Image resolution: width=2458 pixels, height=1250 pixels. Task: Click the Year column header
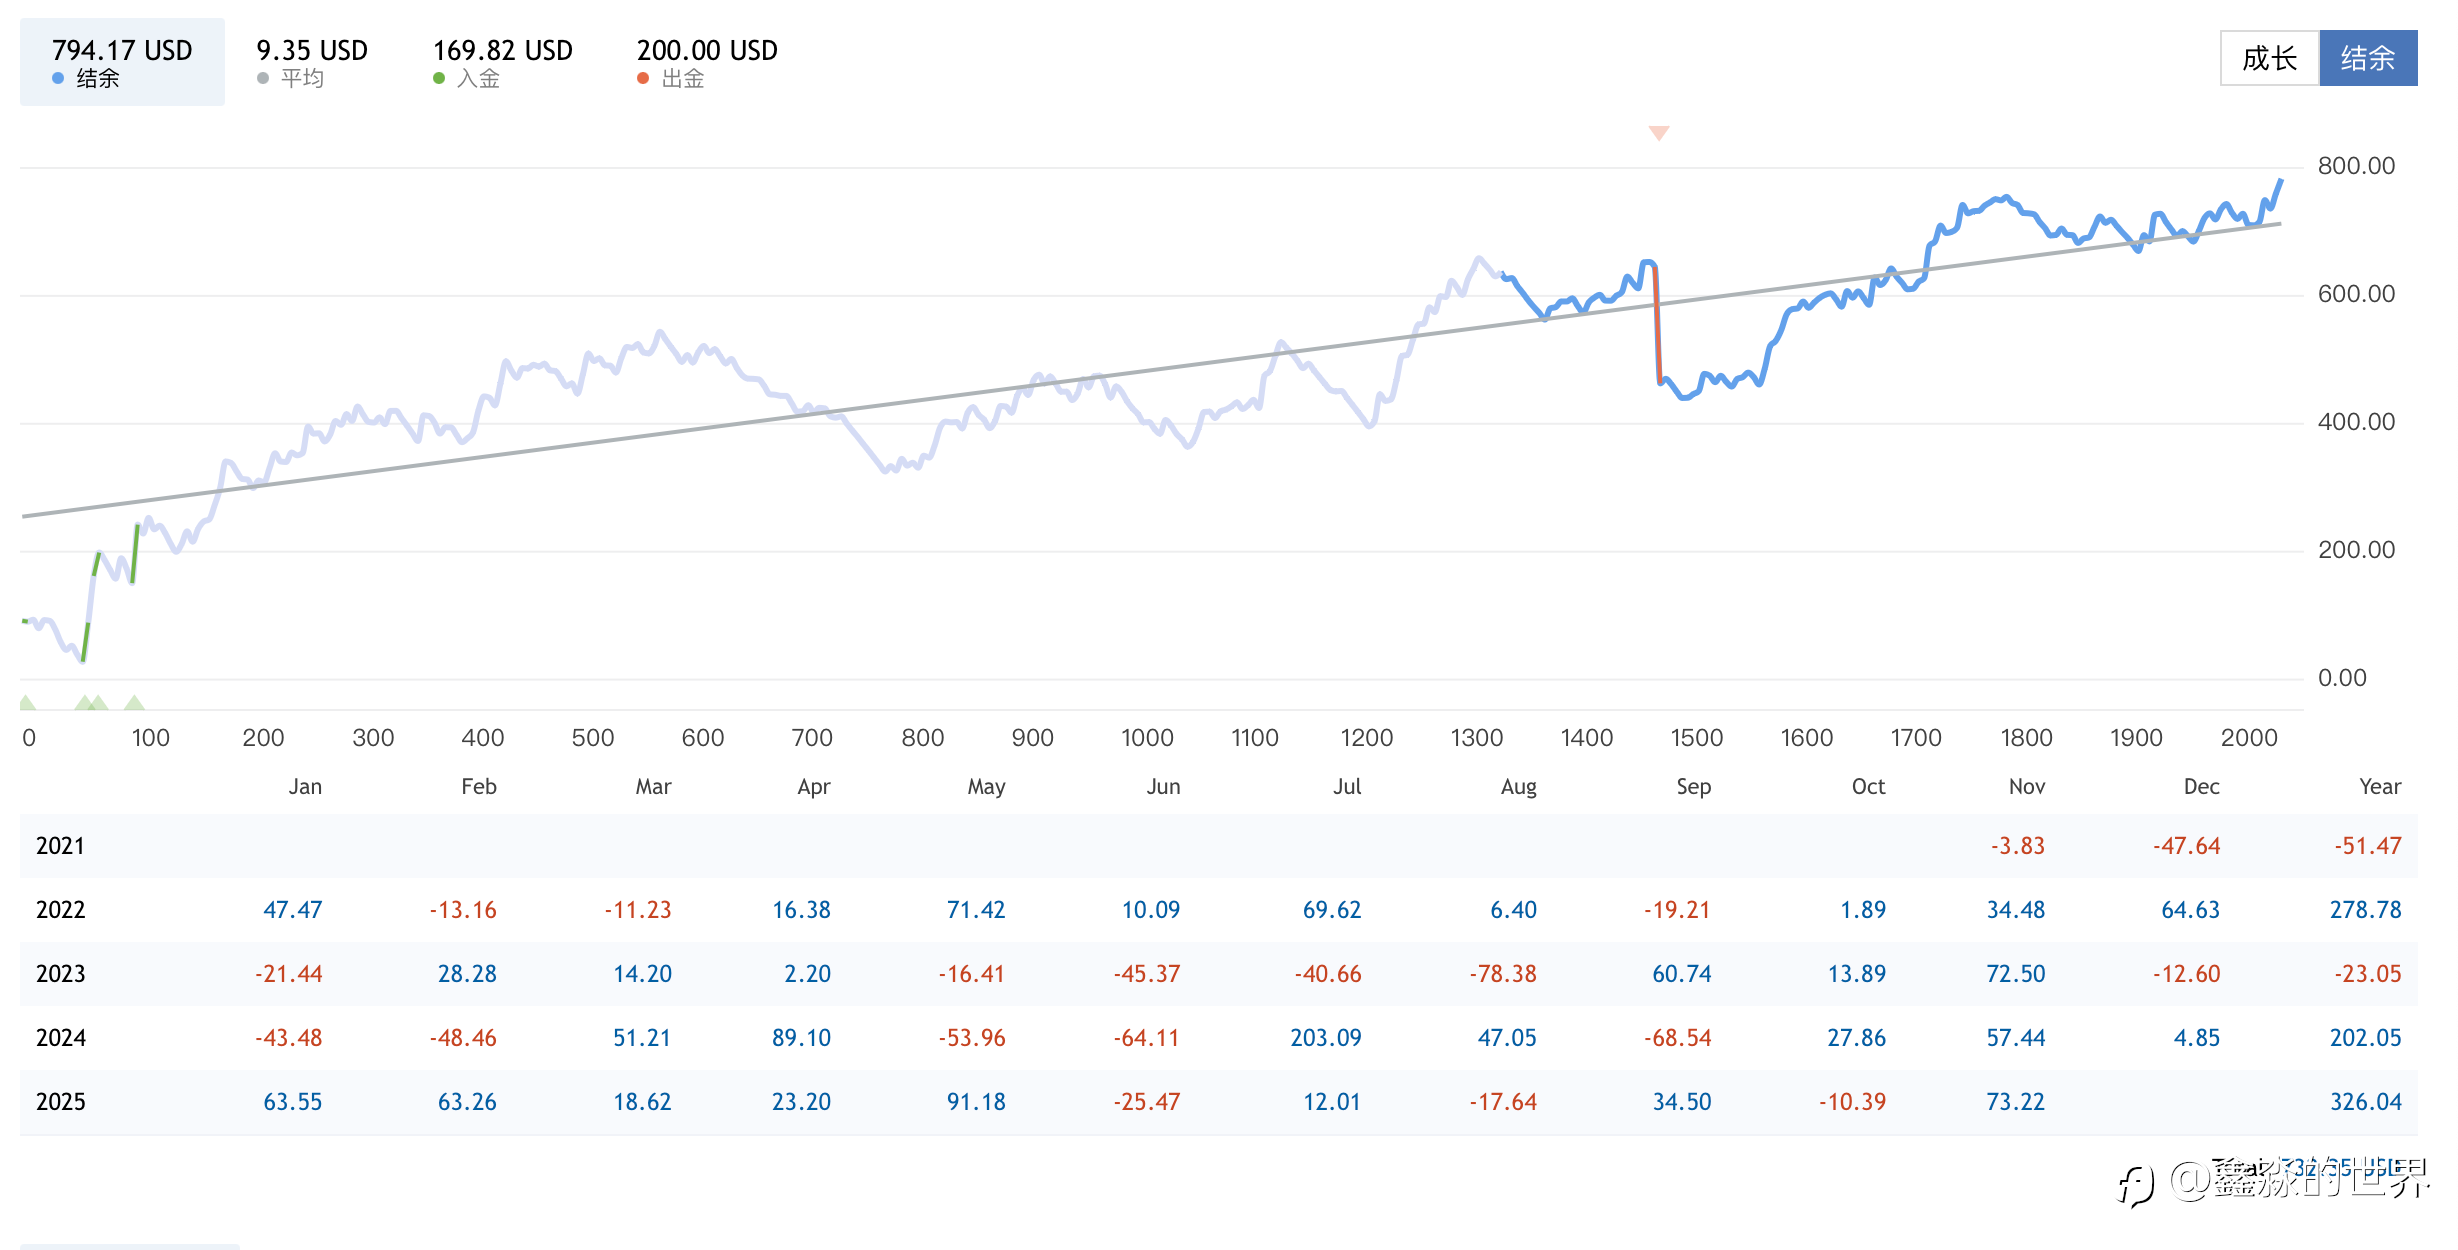point(2379,787)
